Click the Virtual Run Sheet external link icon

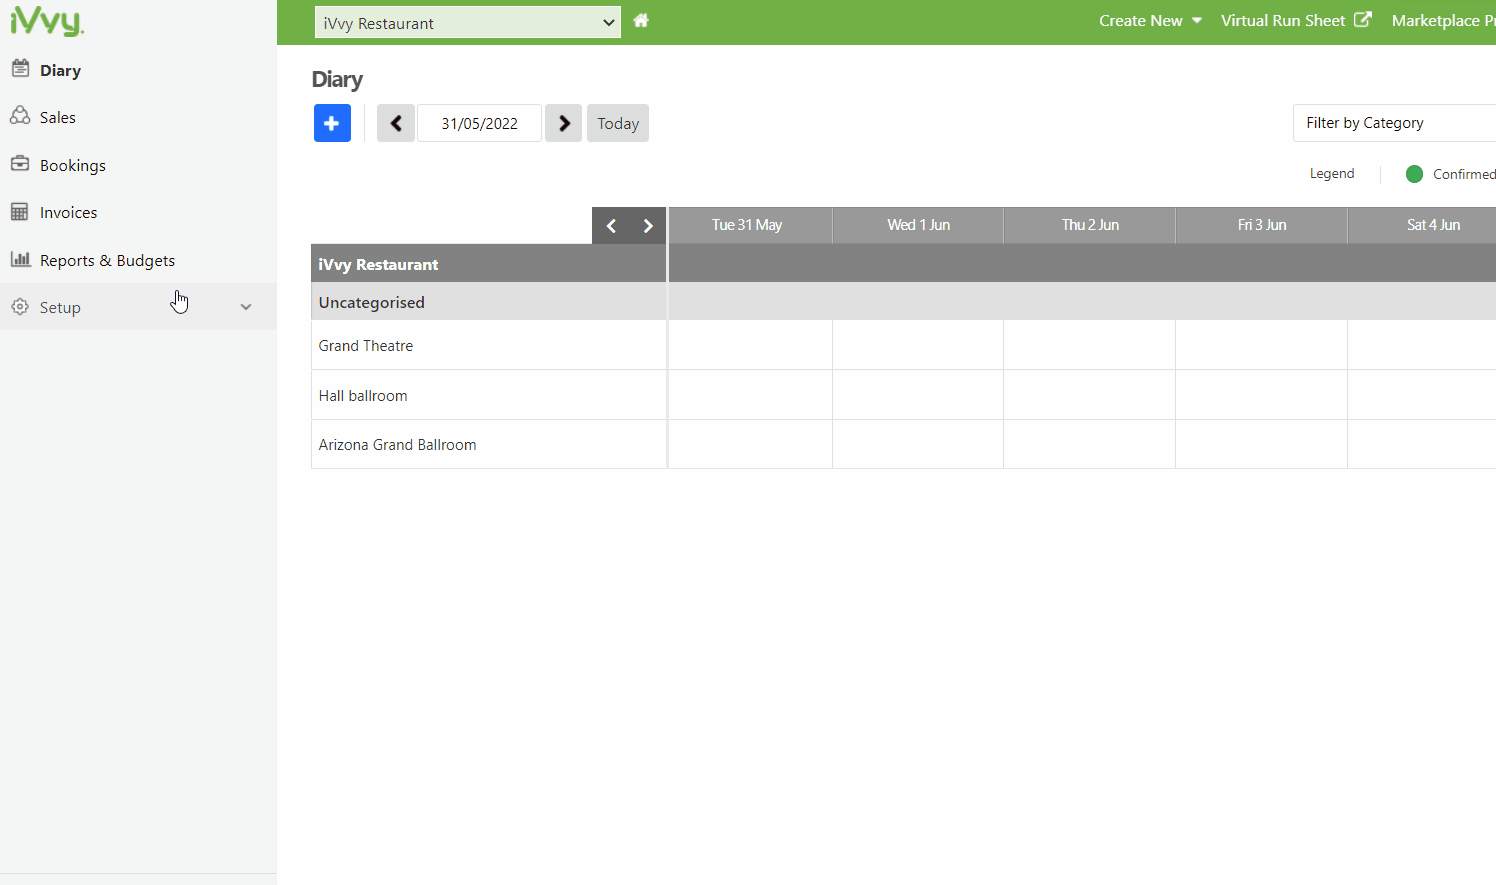tap(1363, 19)
